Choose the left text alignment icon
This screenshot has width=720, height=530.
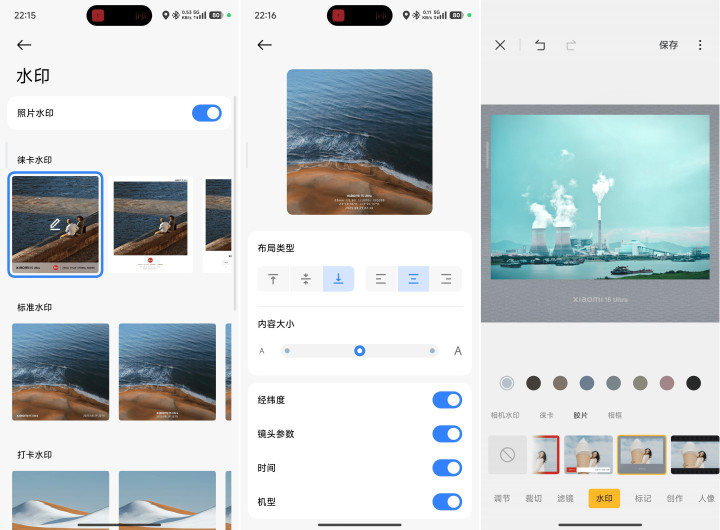pyautogui.click(x=381, y=279)
